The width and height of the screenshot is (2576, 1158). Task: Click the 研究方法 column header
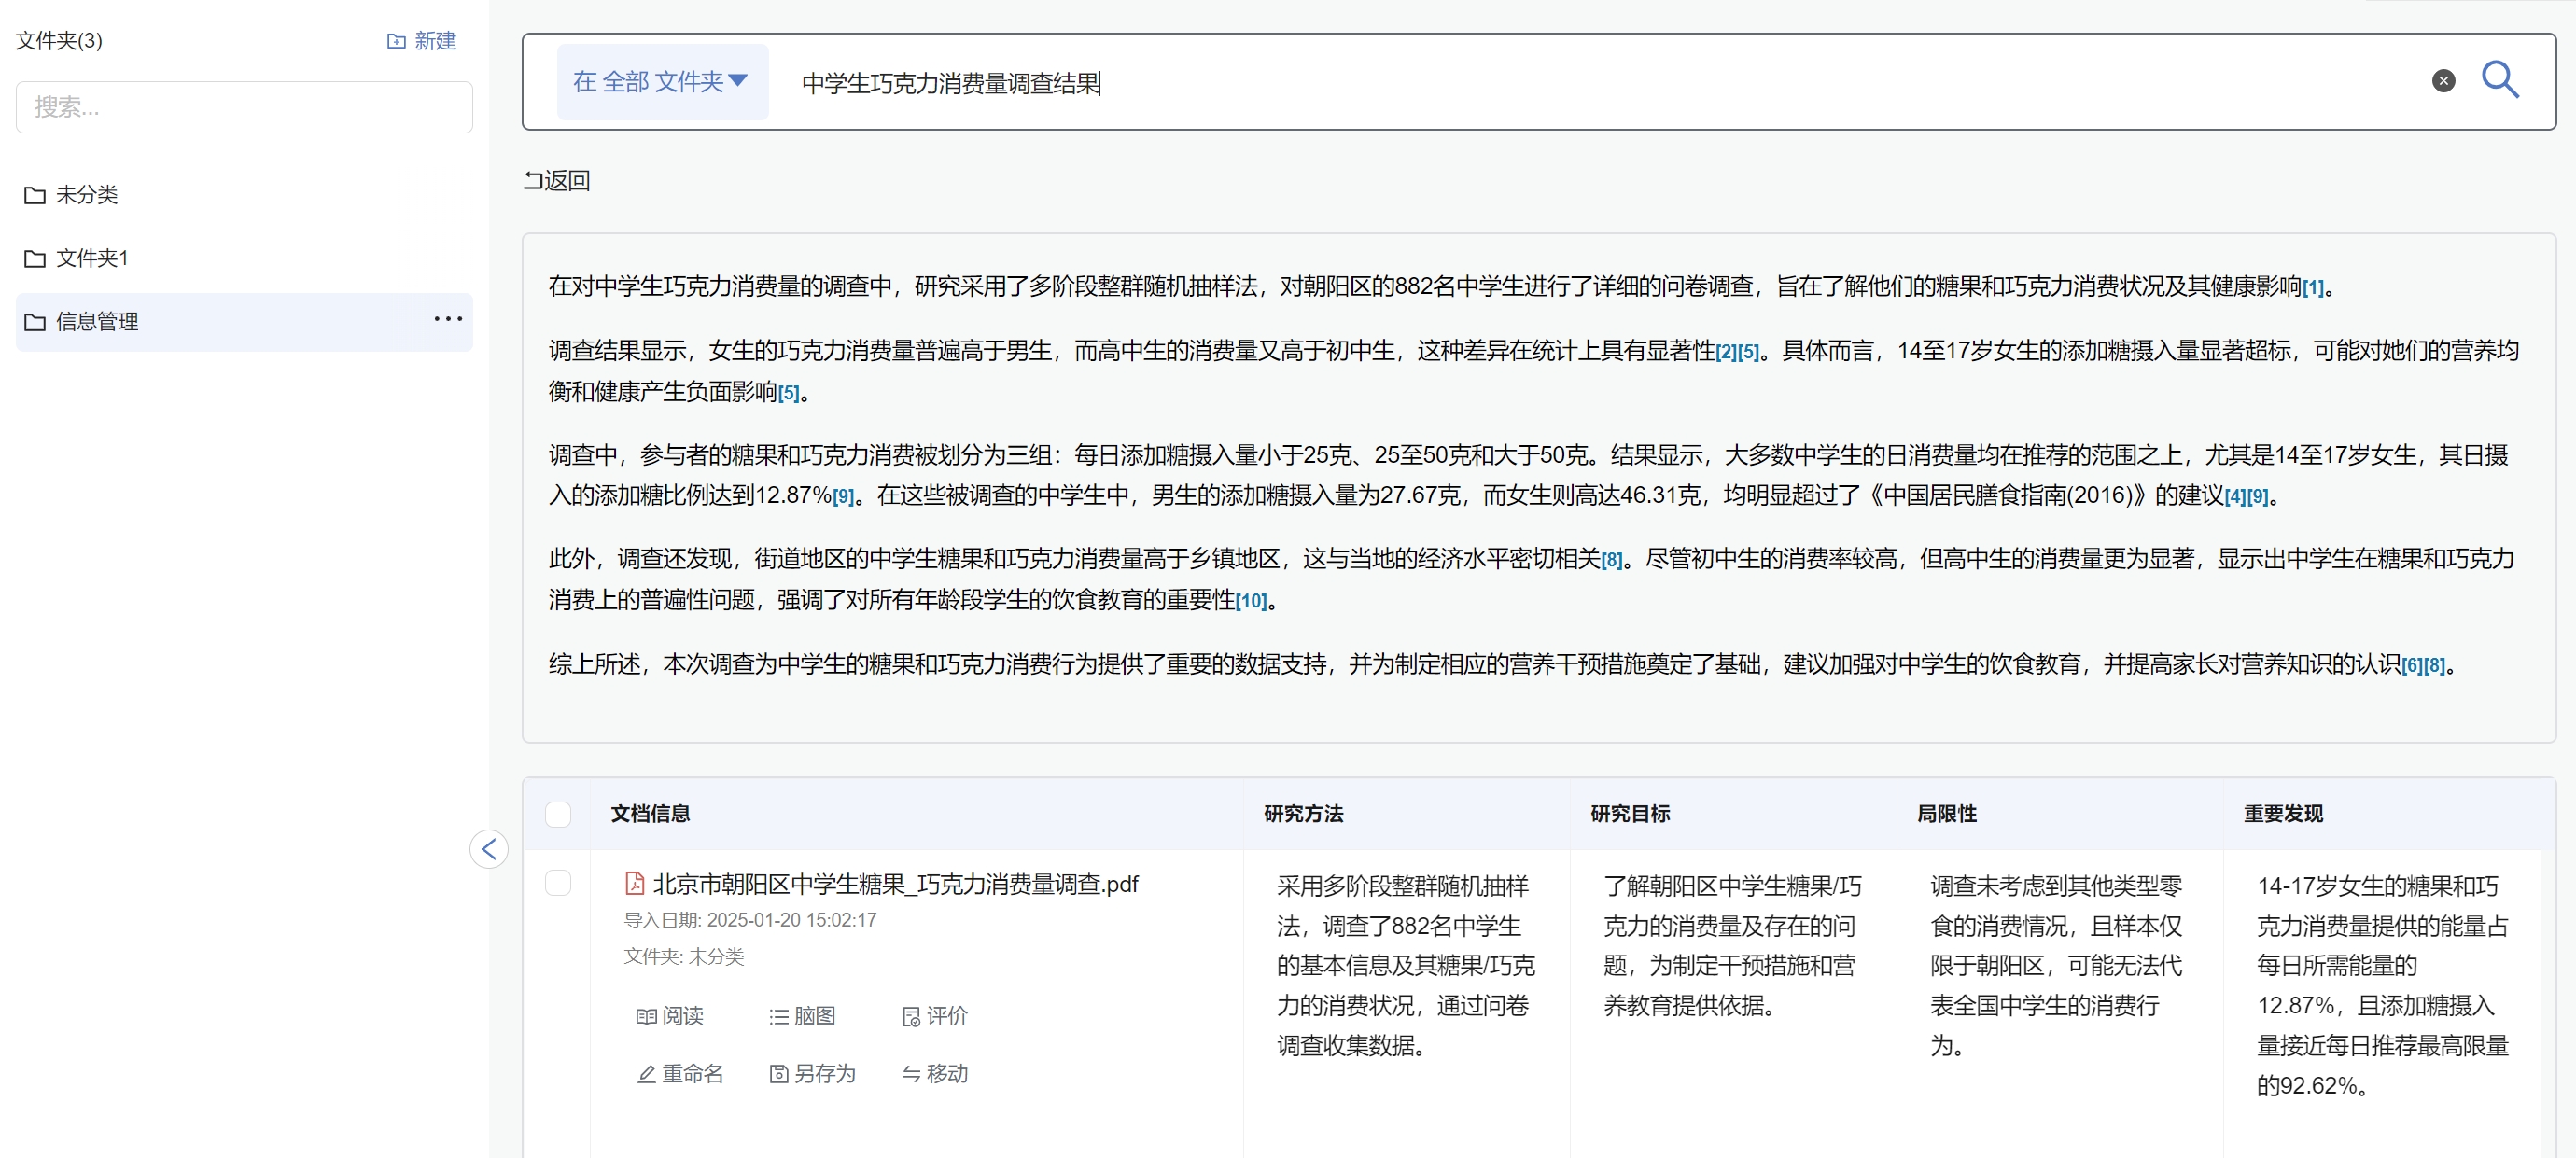pyautogui.click(x=1303, y=814)
